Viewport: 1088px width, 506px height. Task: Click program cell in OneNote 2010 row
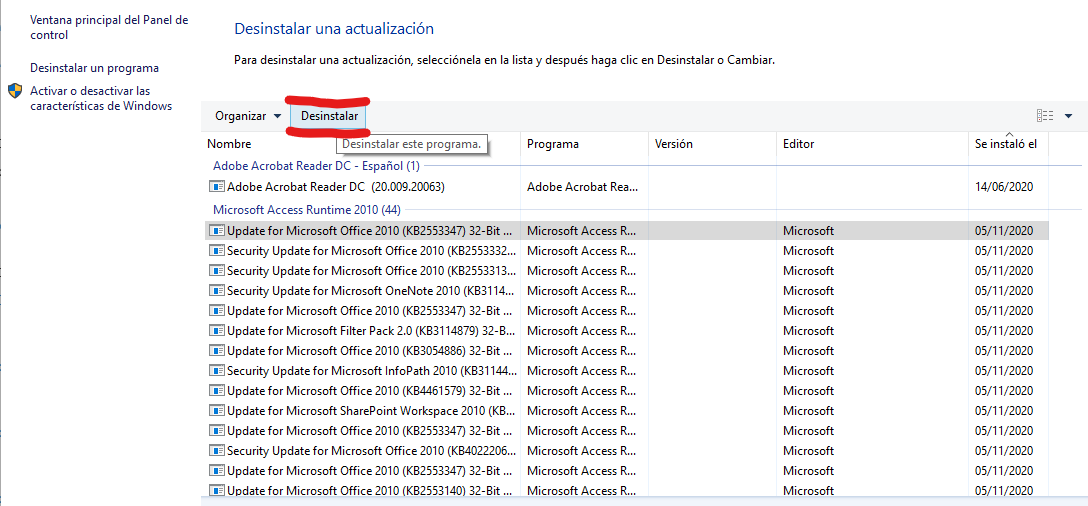(581, 290)
